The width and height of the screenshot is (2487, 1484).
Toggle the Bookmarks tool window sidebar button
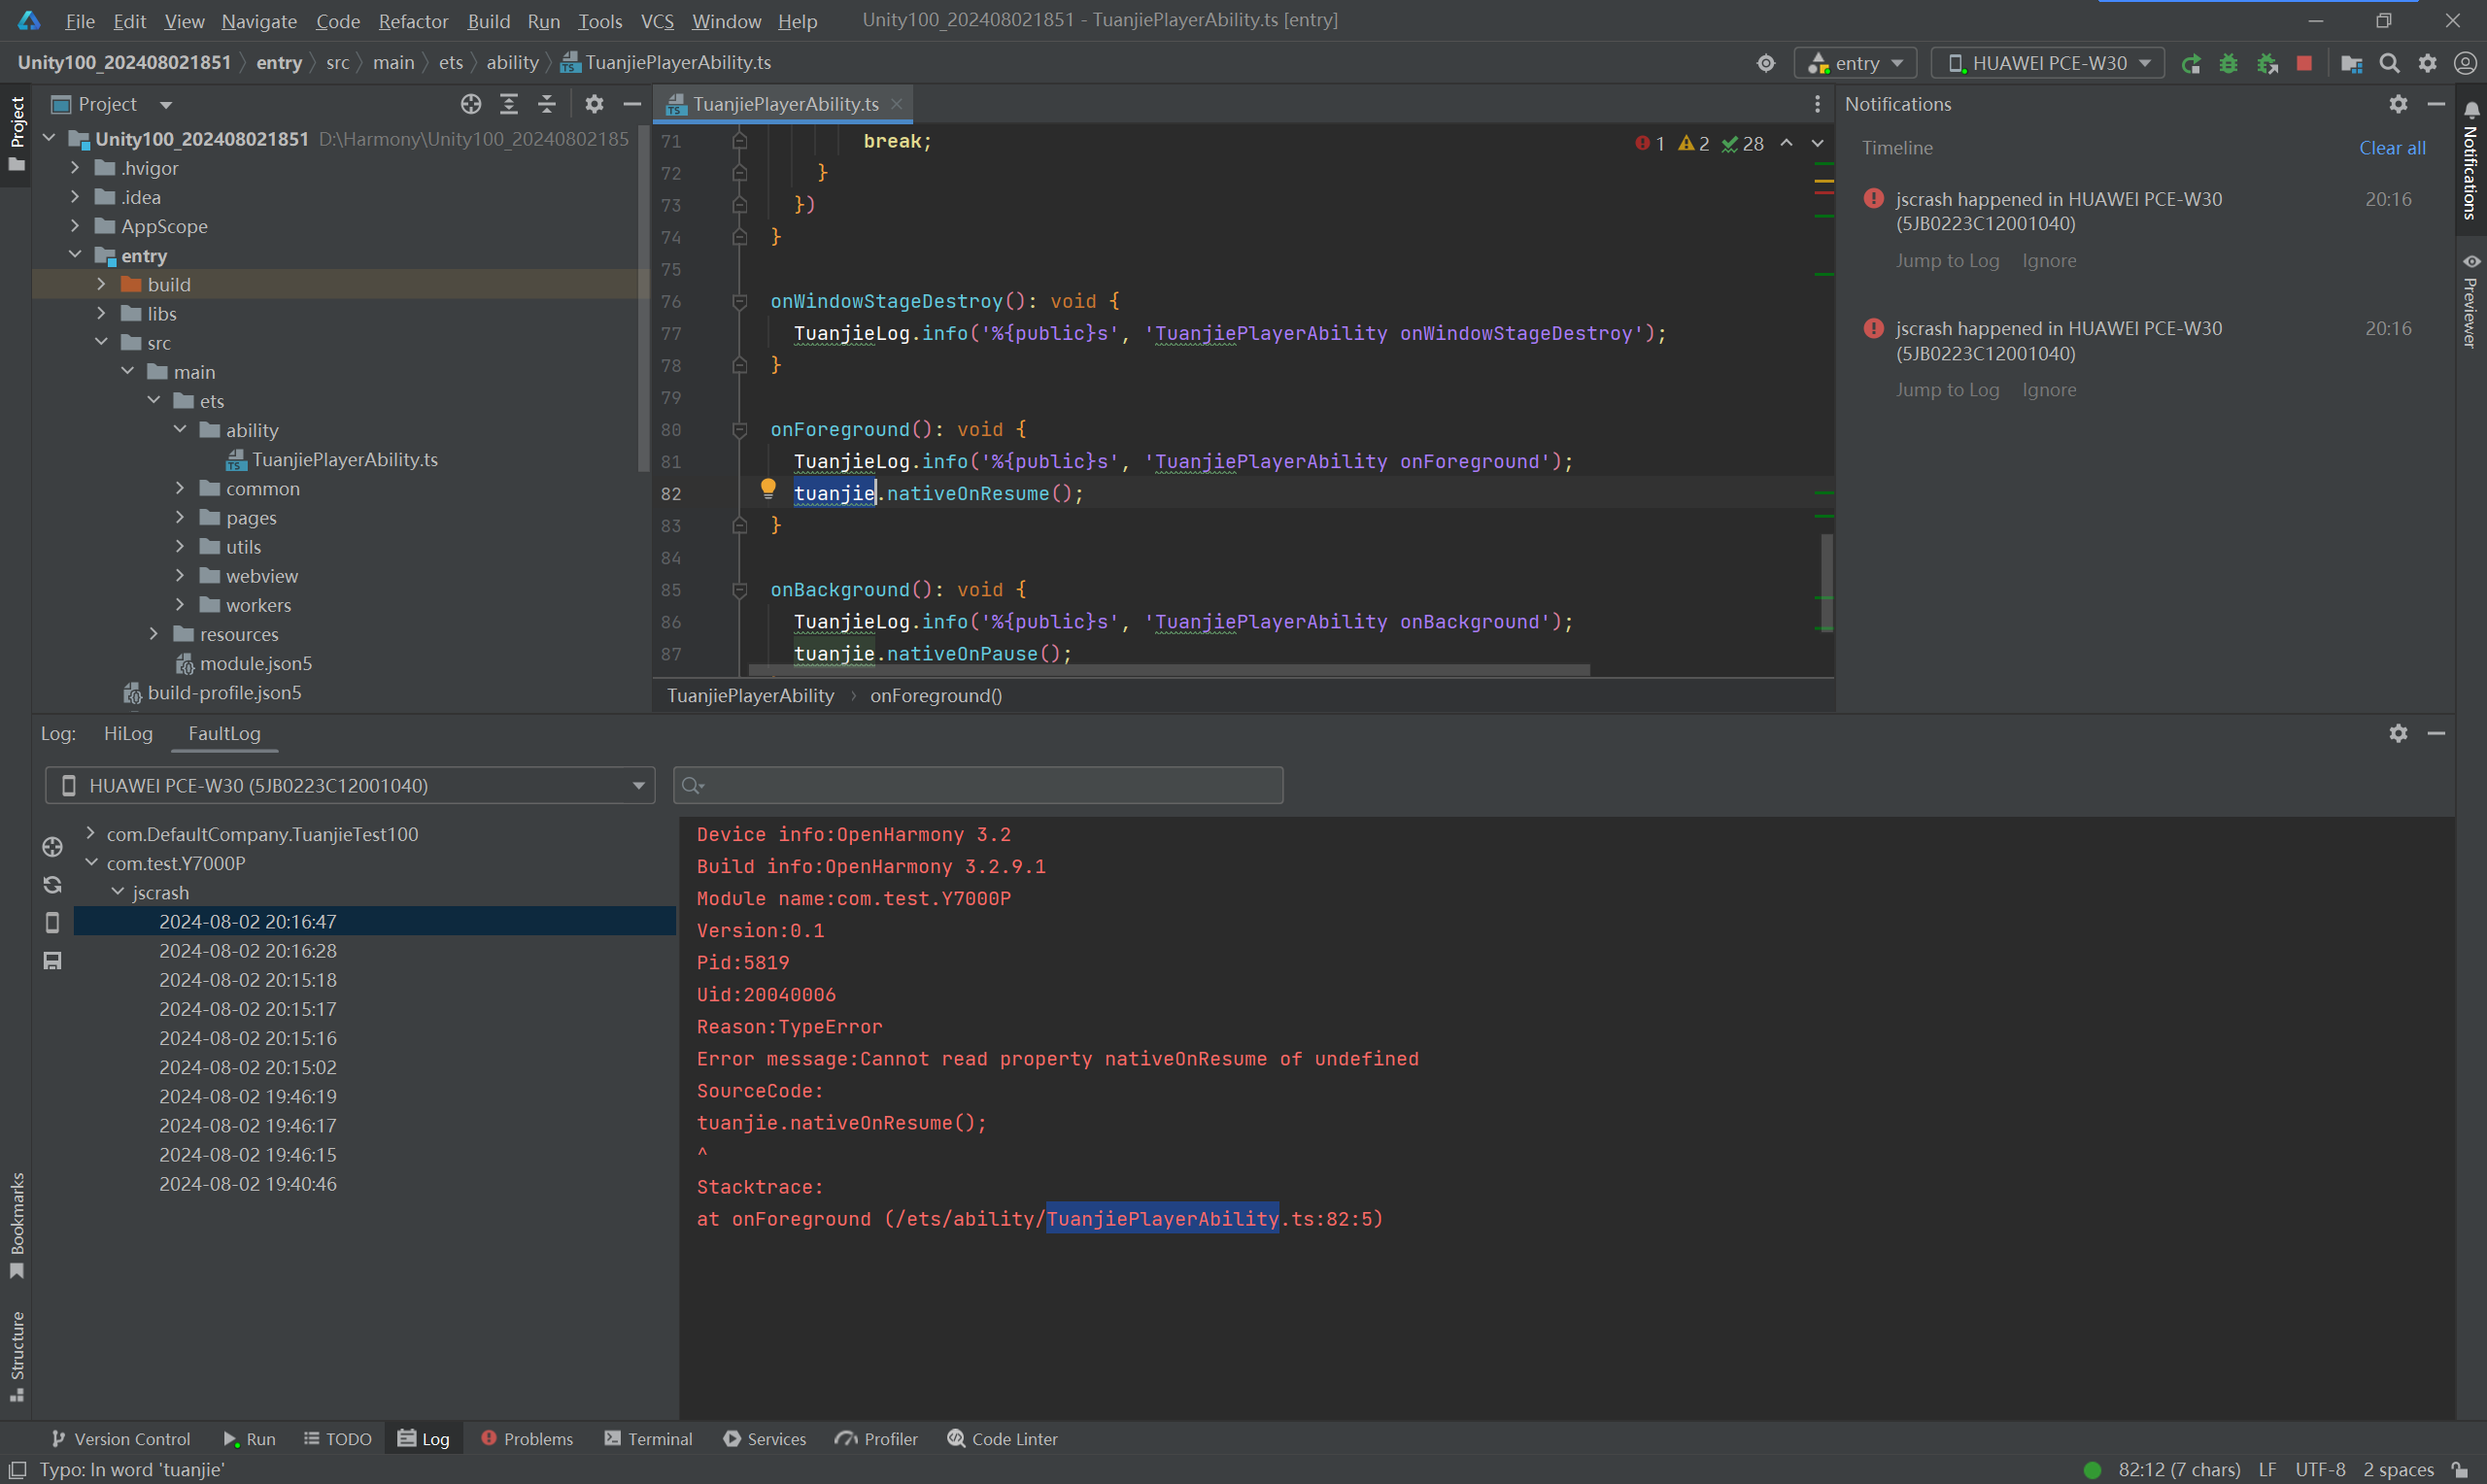click(x=16, y=1226)
